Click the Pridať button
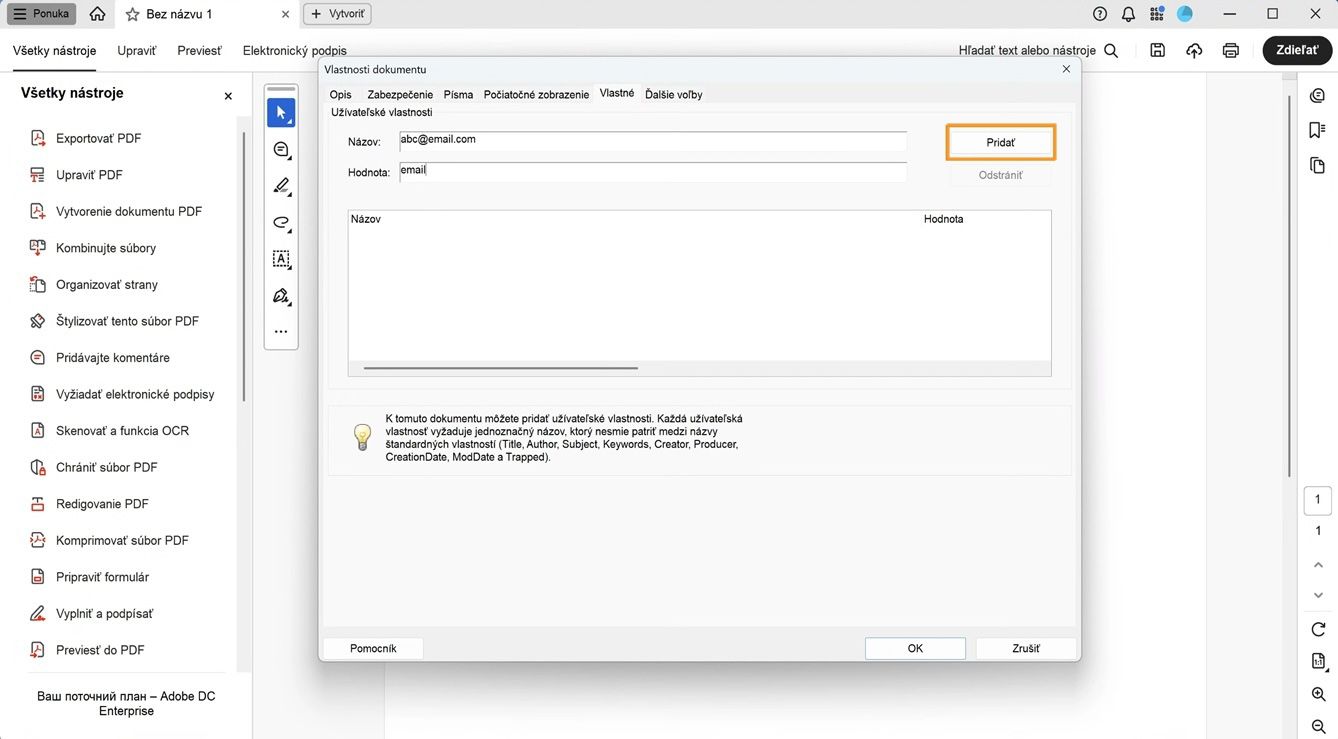 (x=1000, y=143)
